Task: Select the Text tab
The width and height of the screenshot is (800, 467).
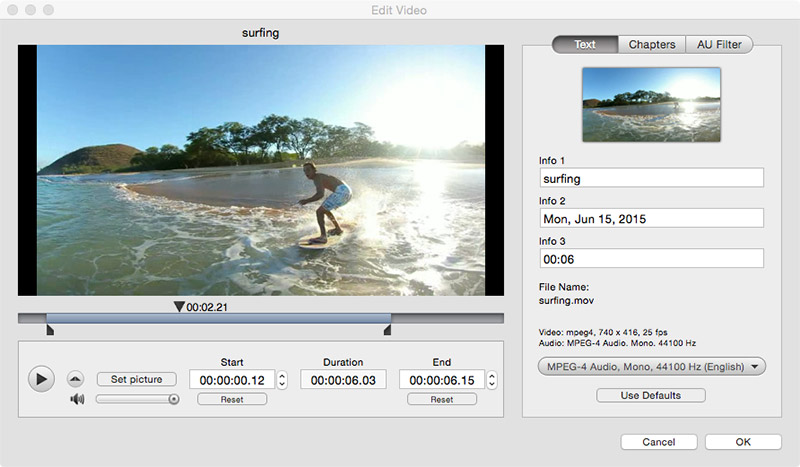Action: tap(585, 44)
